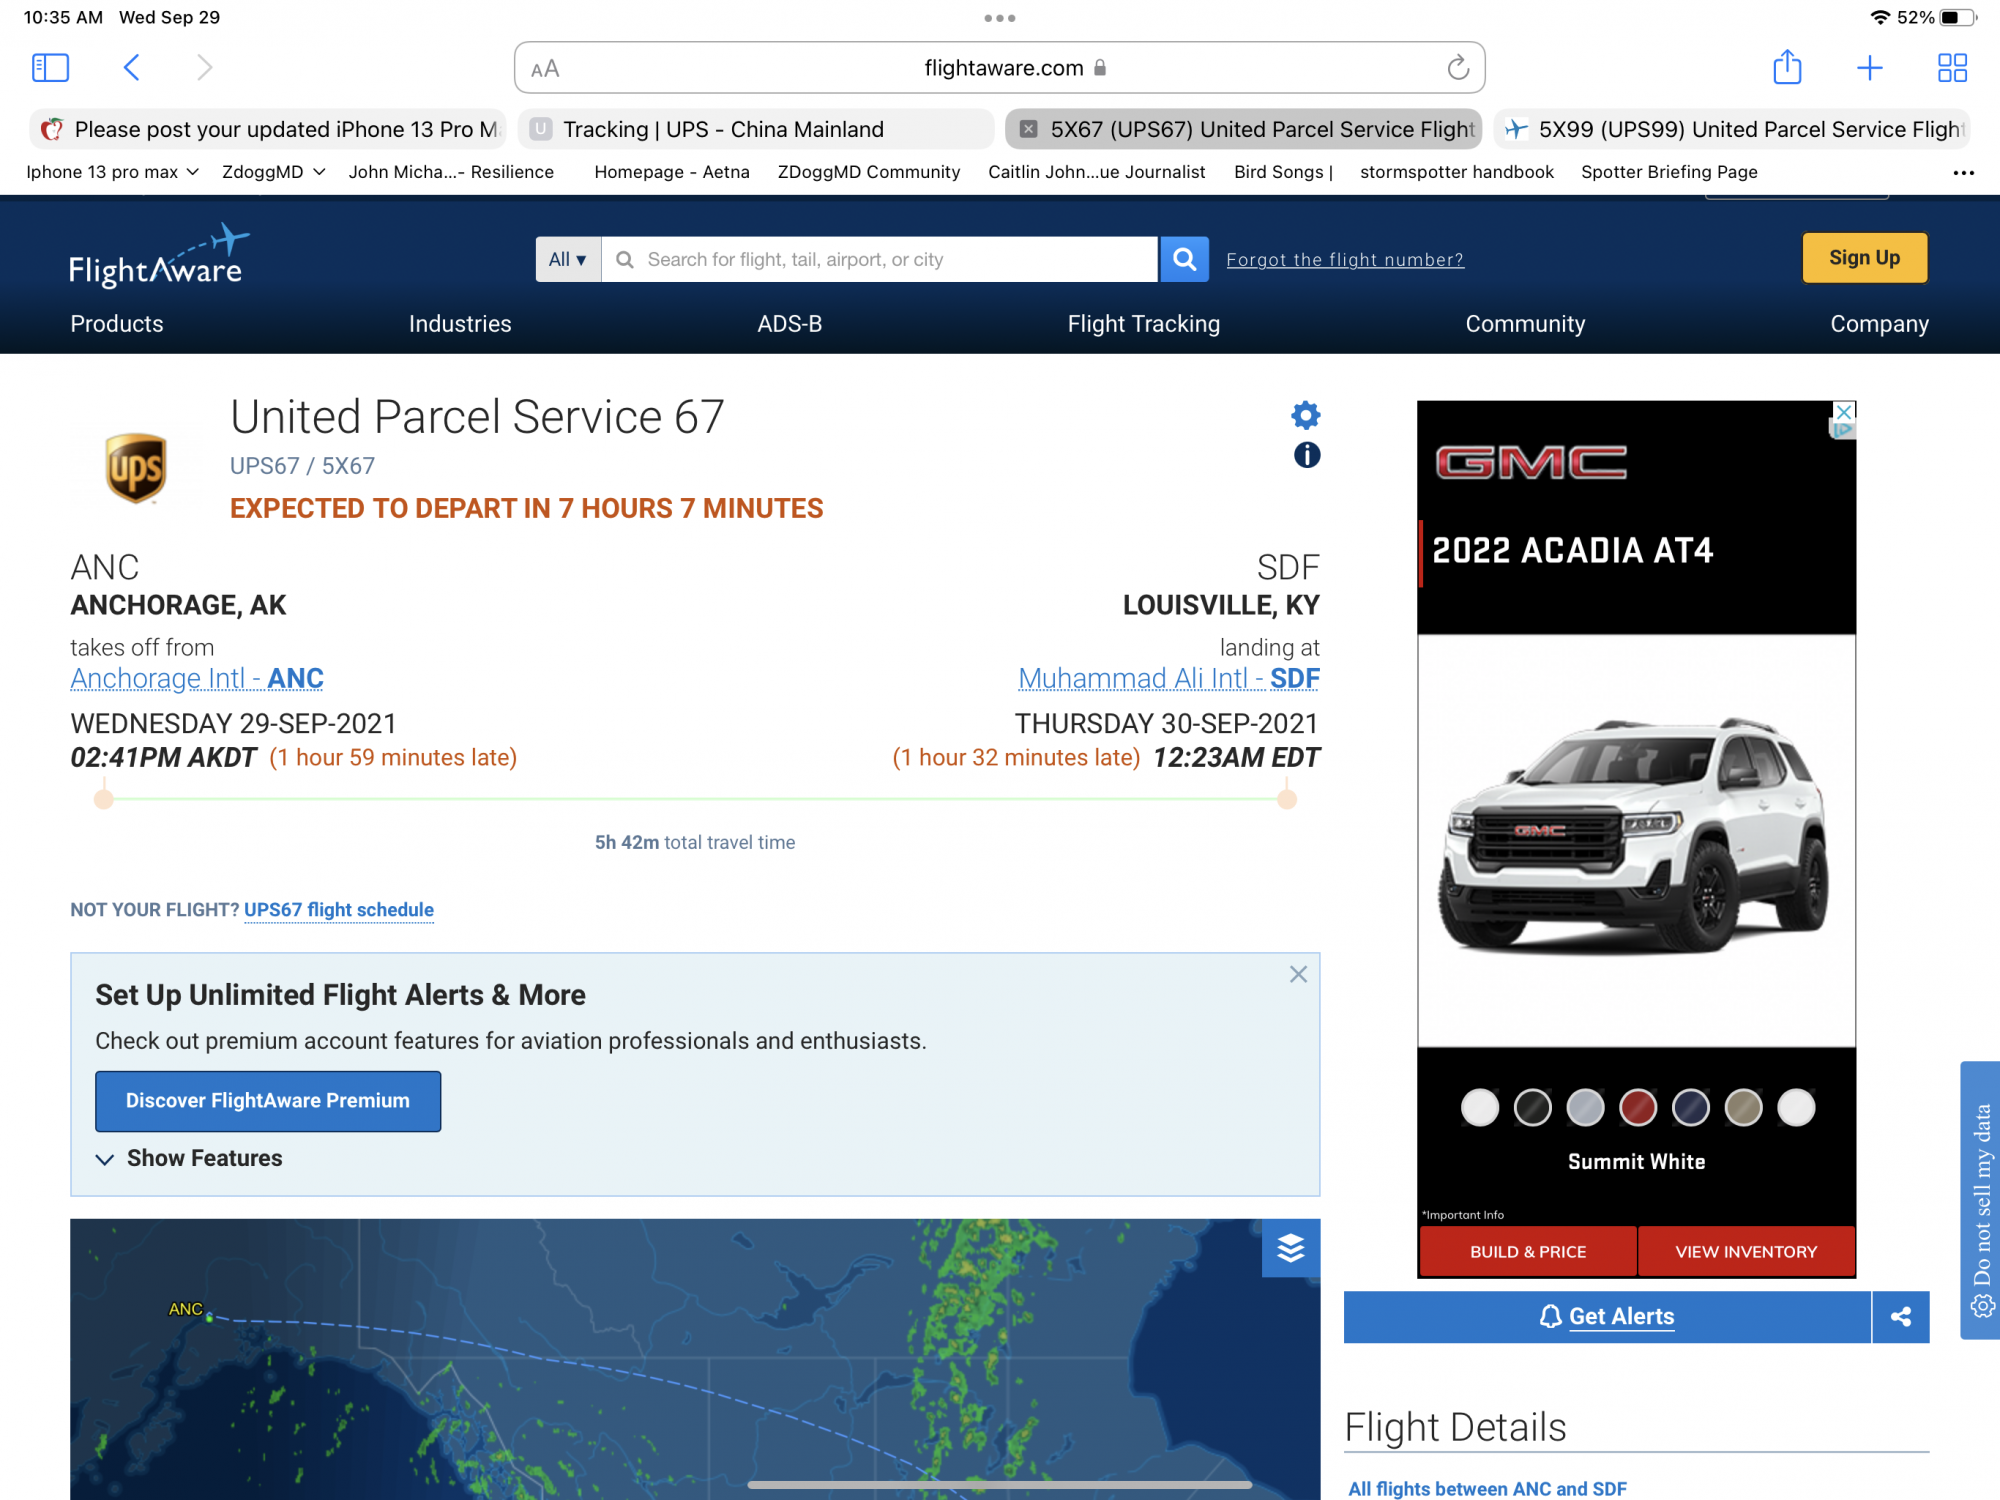Viewport: 2000px width, 1500px height.
Task: Open a new Safari tab
Action: (1869, 68)
